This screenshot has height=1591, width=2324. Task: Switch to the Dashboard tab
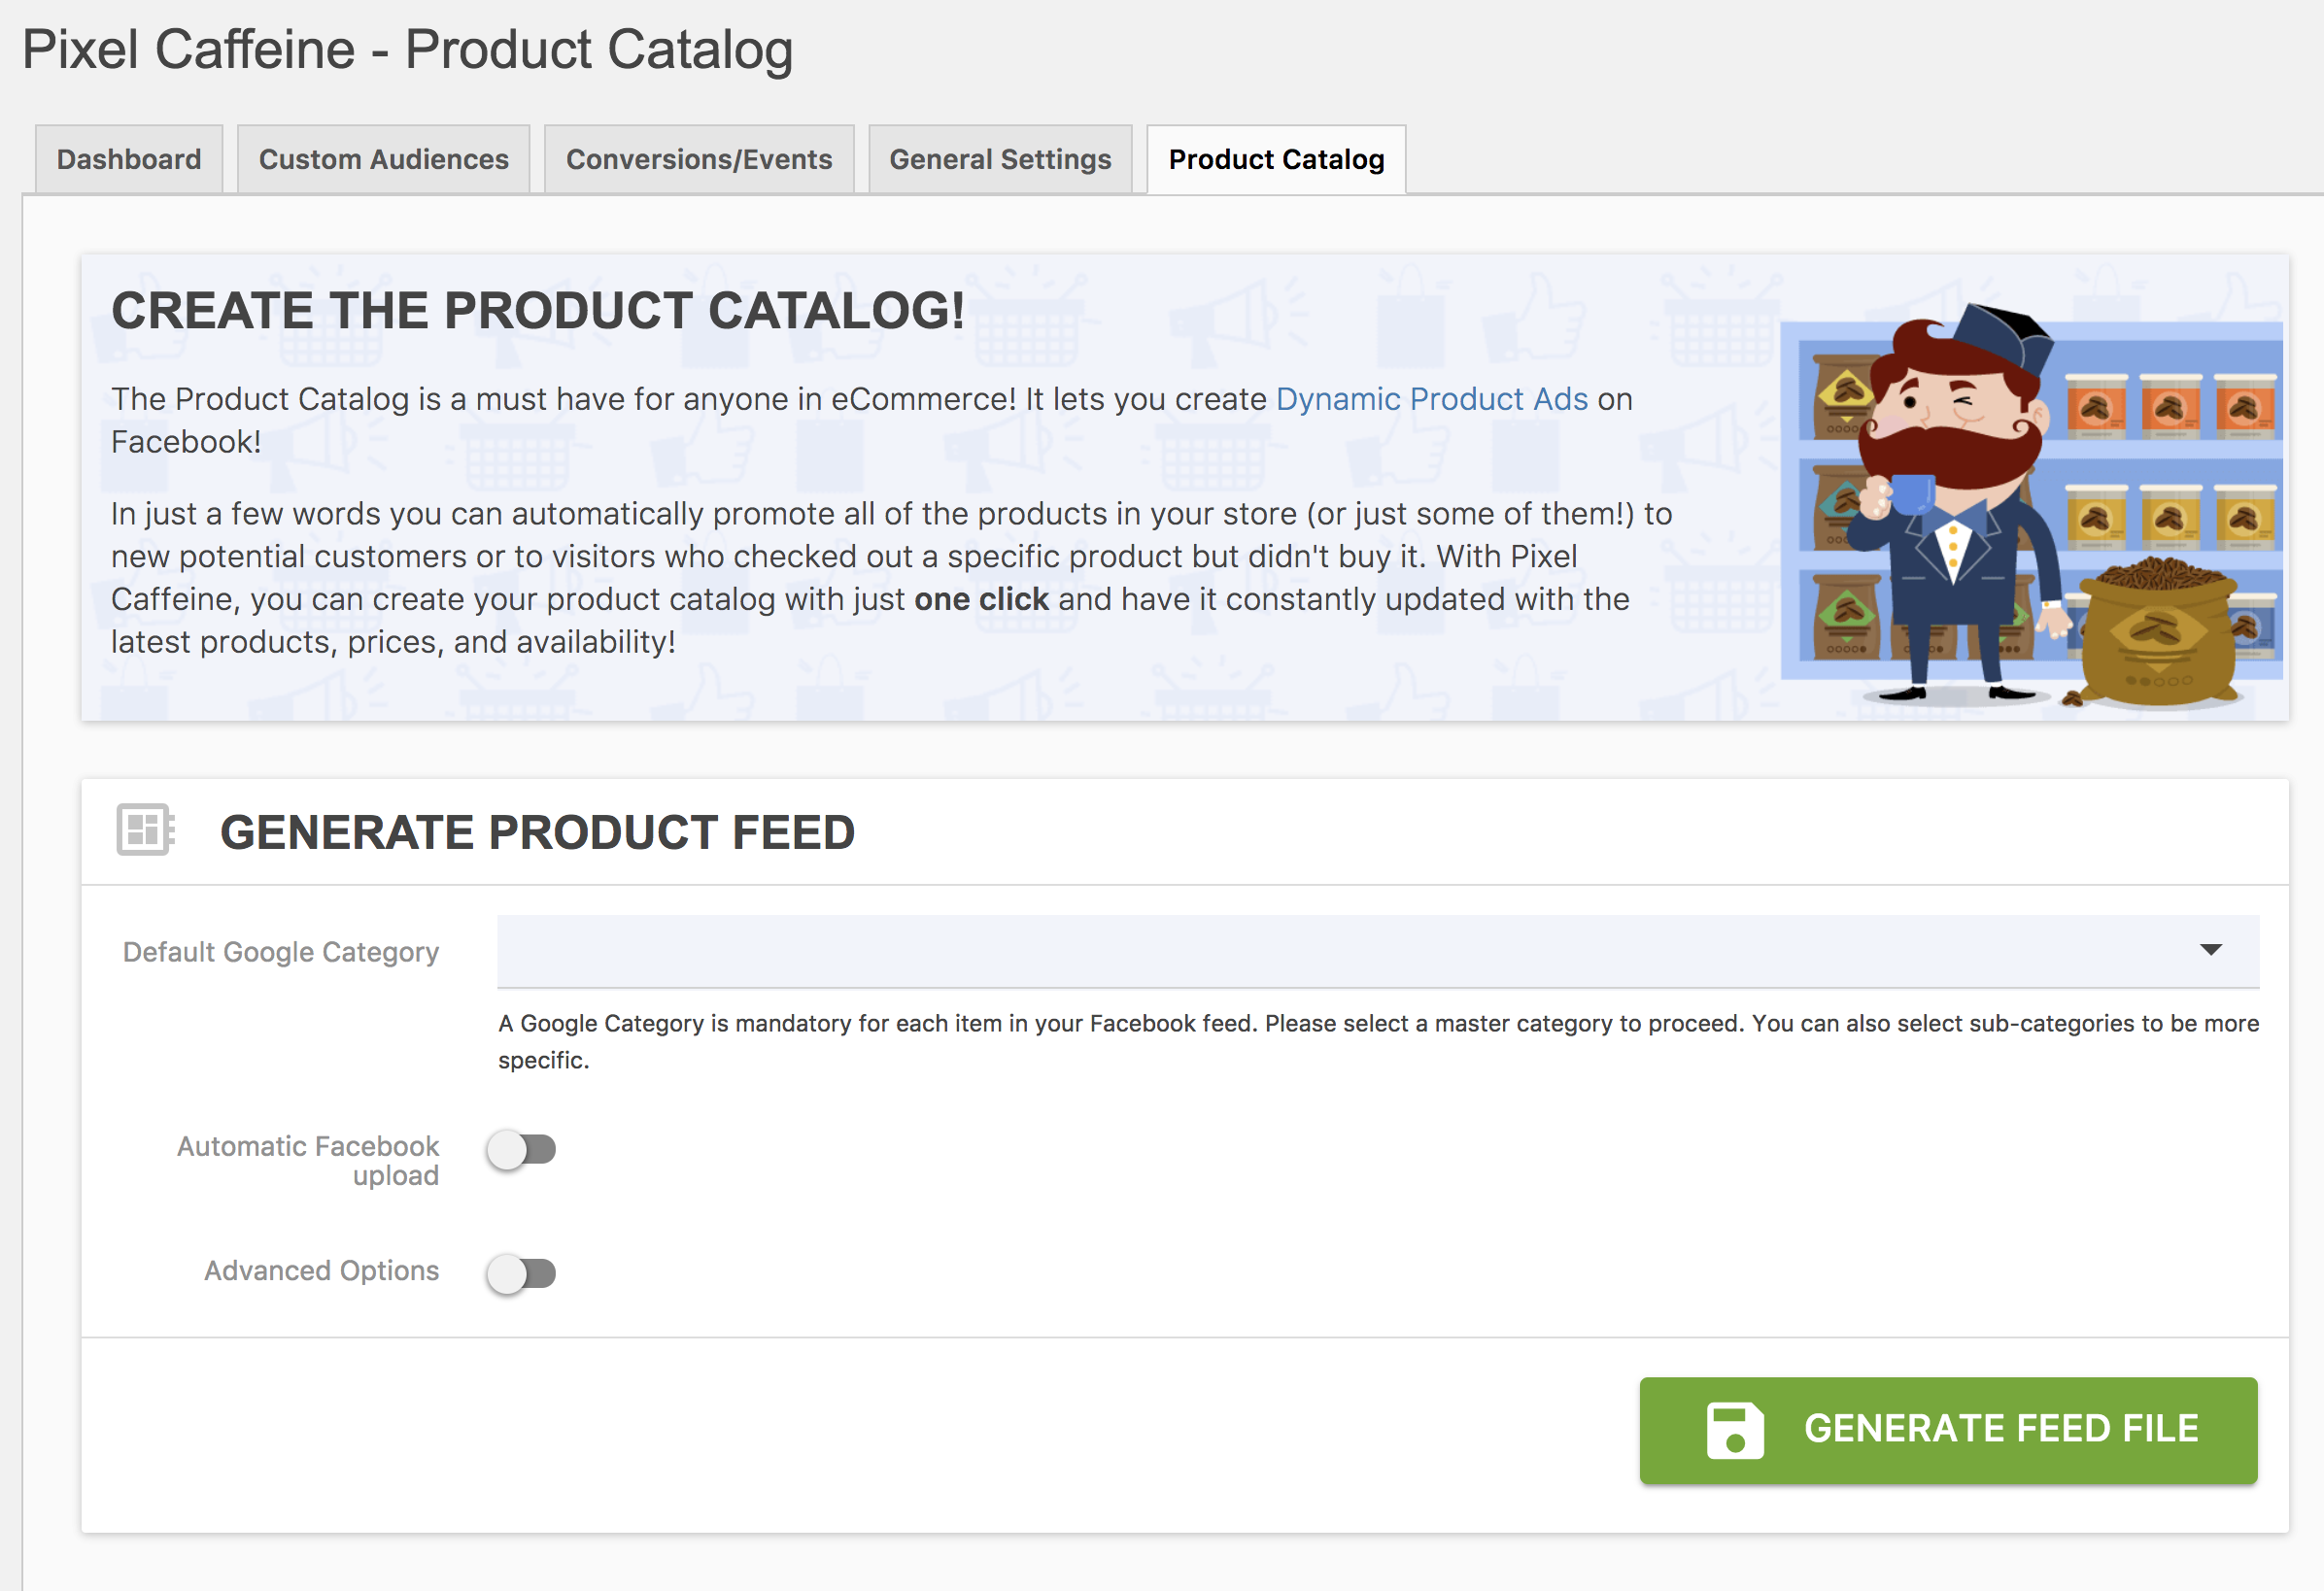(129, 160)
